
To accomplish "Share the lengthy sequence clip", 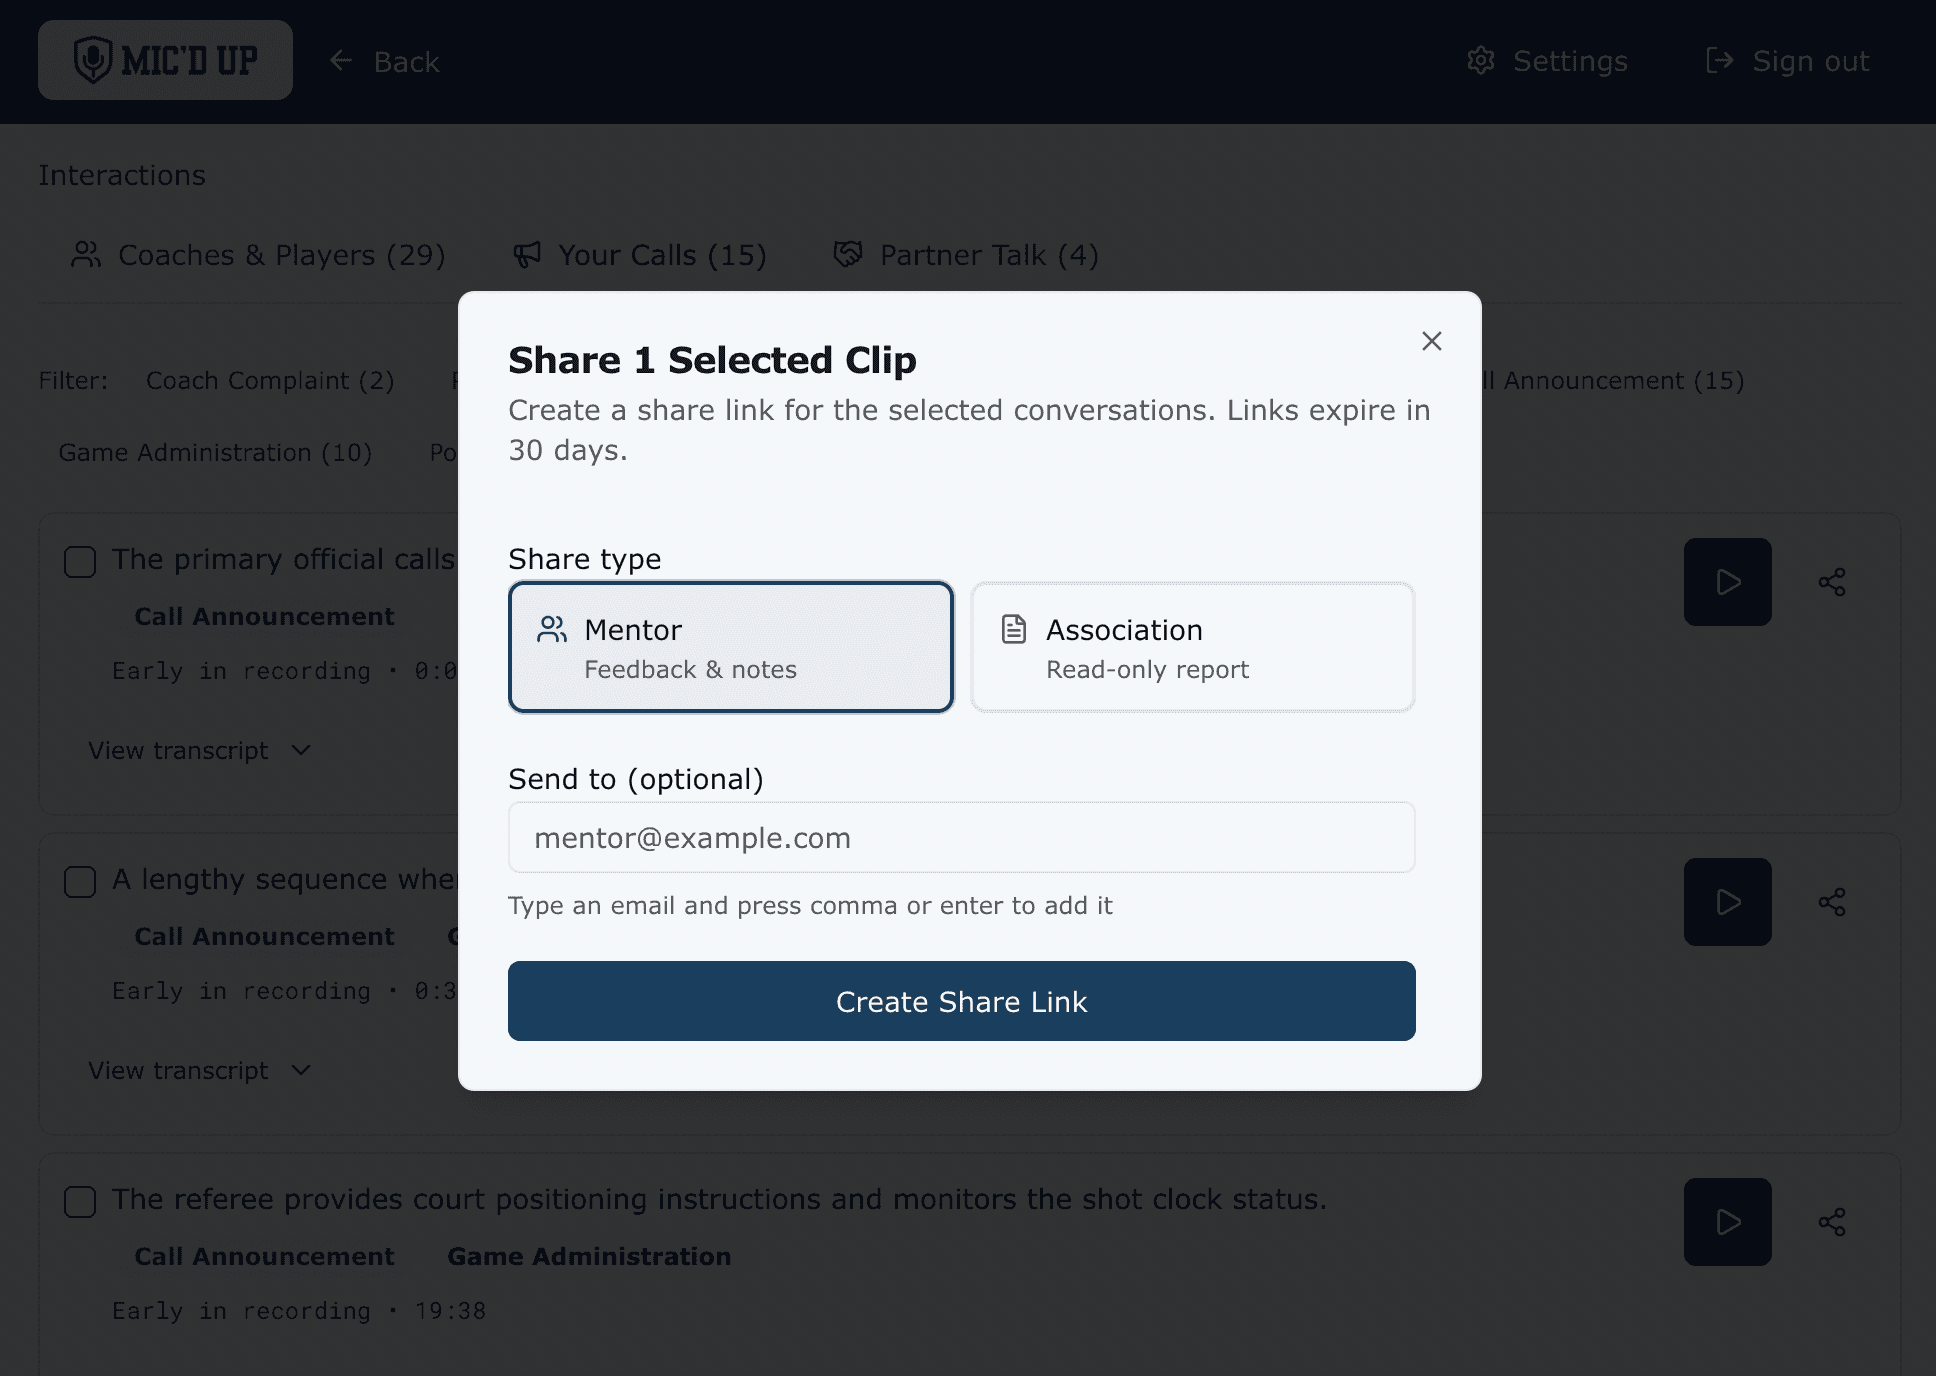I will 1831,902.
